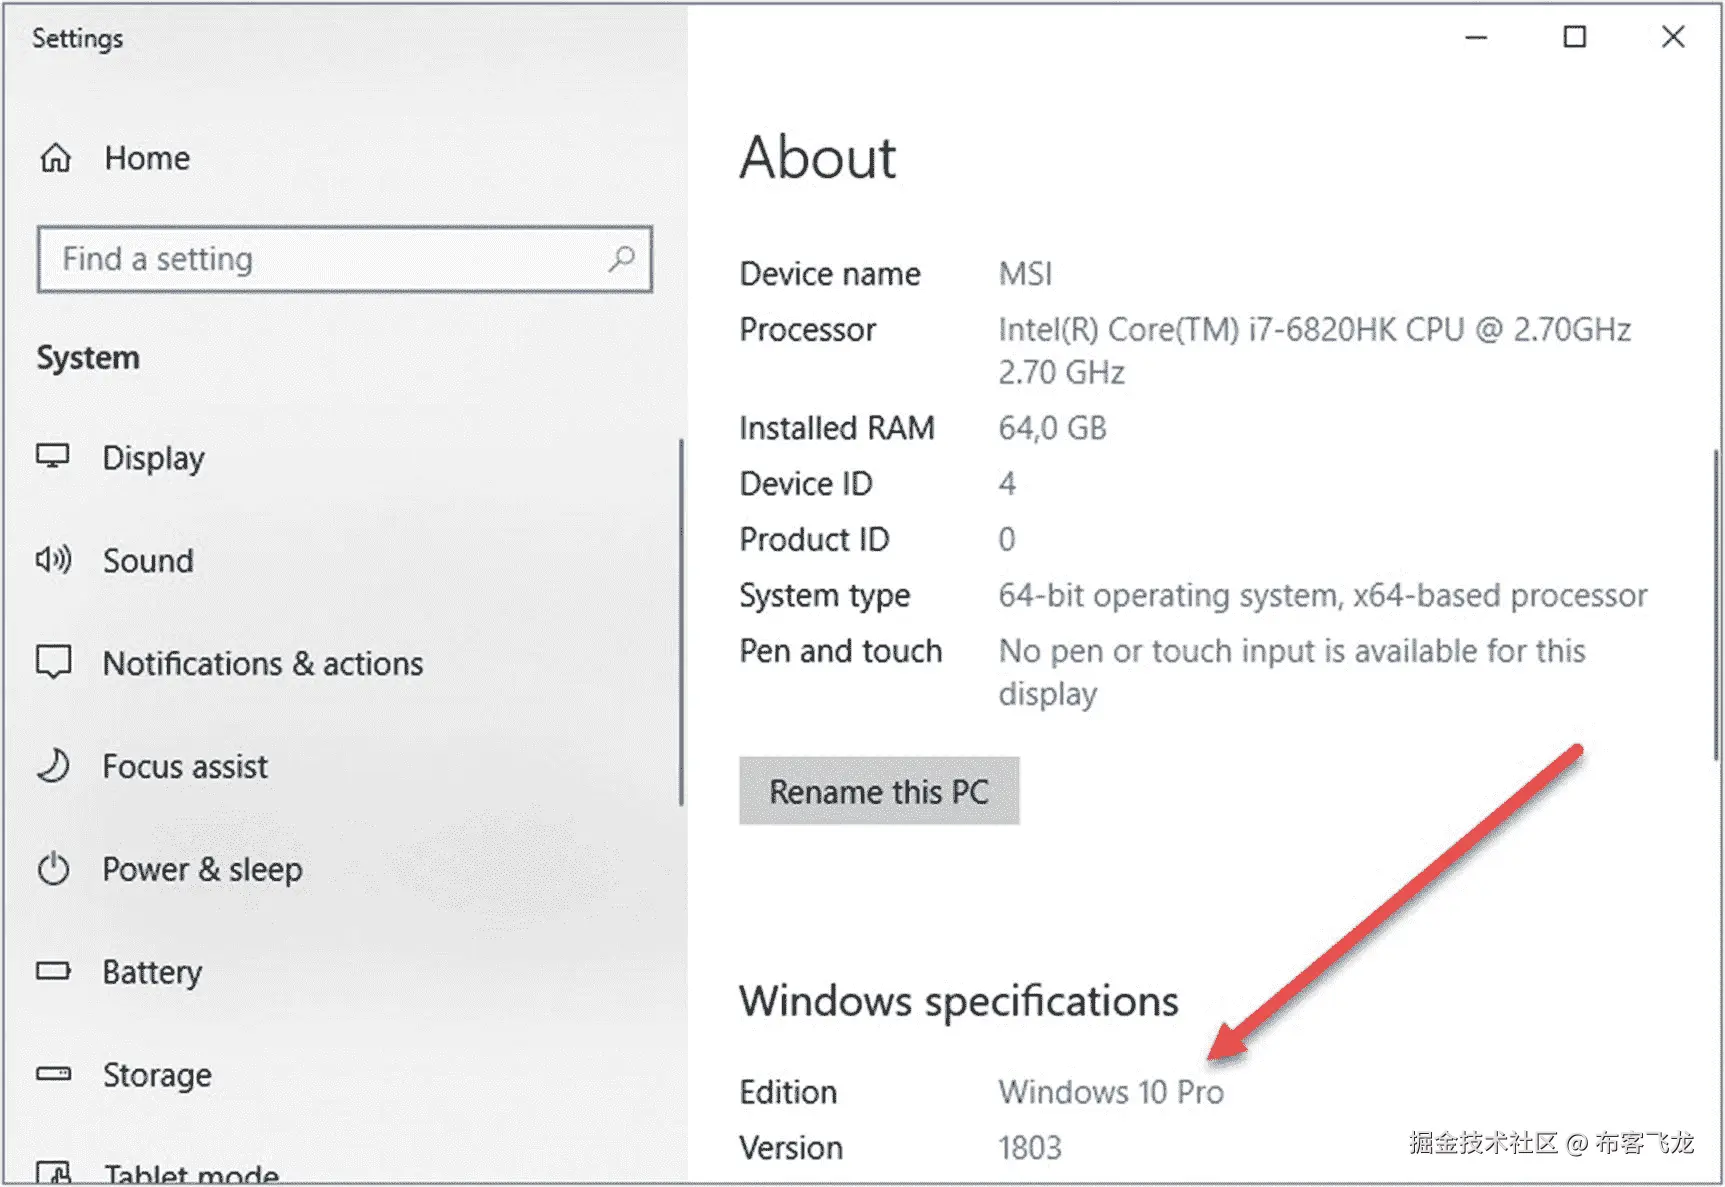Image resolution: width=1725 pixels, height=1187 pixels.
Task: Click the About page heading
Action: 818,157
